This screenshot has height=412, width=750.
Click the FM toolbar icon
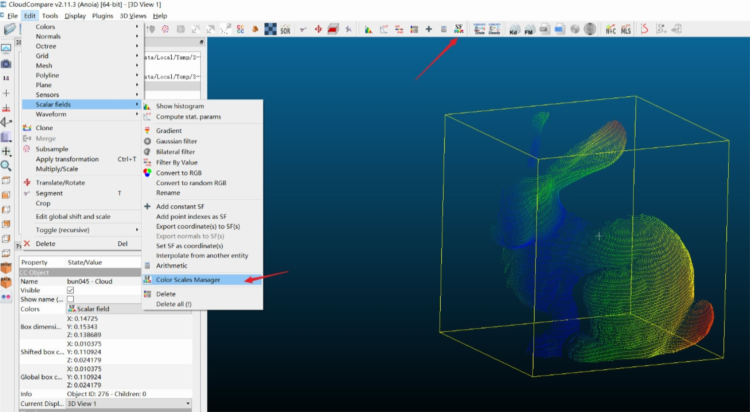(529, 30)
